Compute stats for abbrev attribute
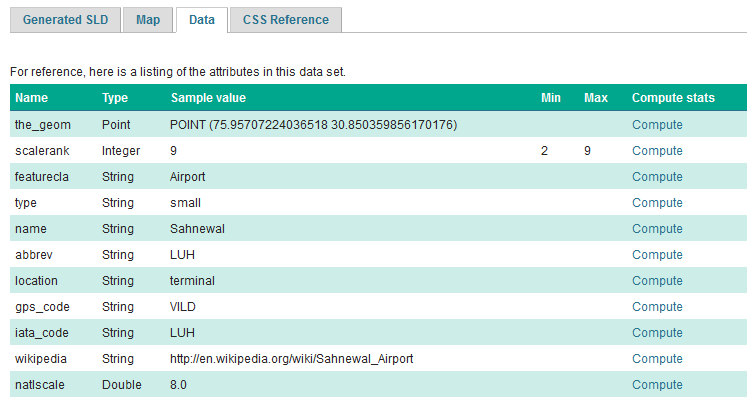This screenshot has height=403, width=754. [x=657, y=255]
